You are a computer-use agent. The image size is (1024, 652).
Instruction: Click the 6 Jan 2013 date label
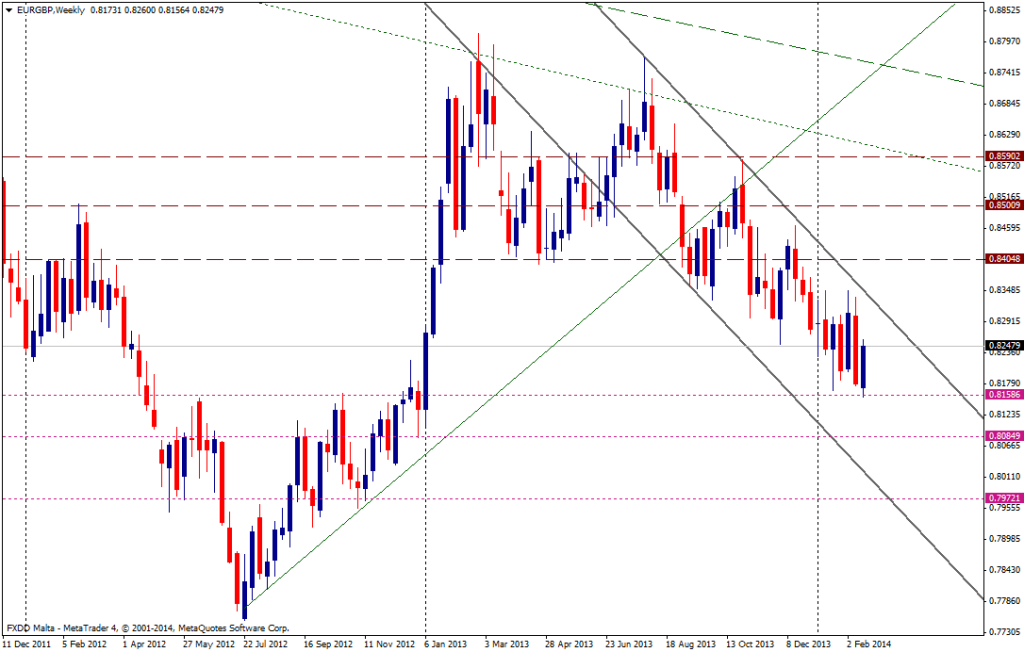coord(446,646)
